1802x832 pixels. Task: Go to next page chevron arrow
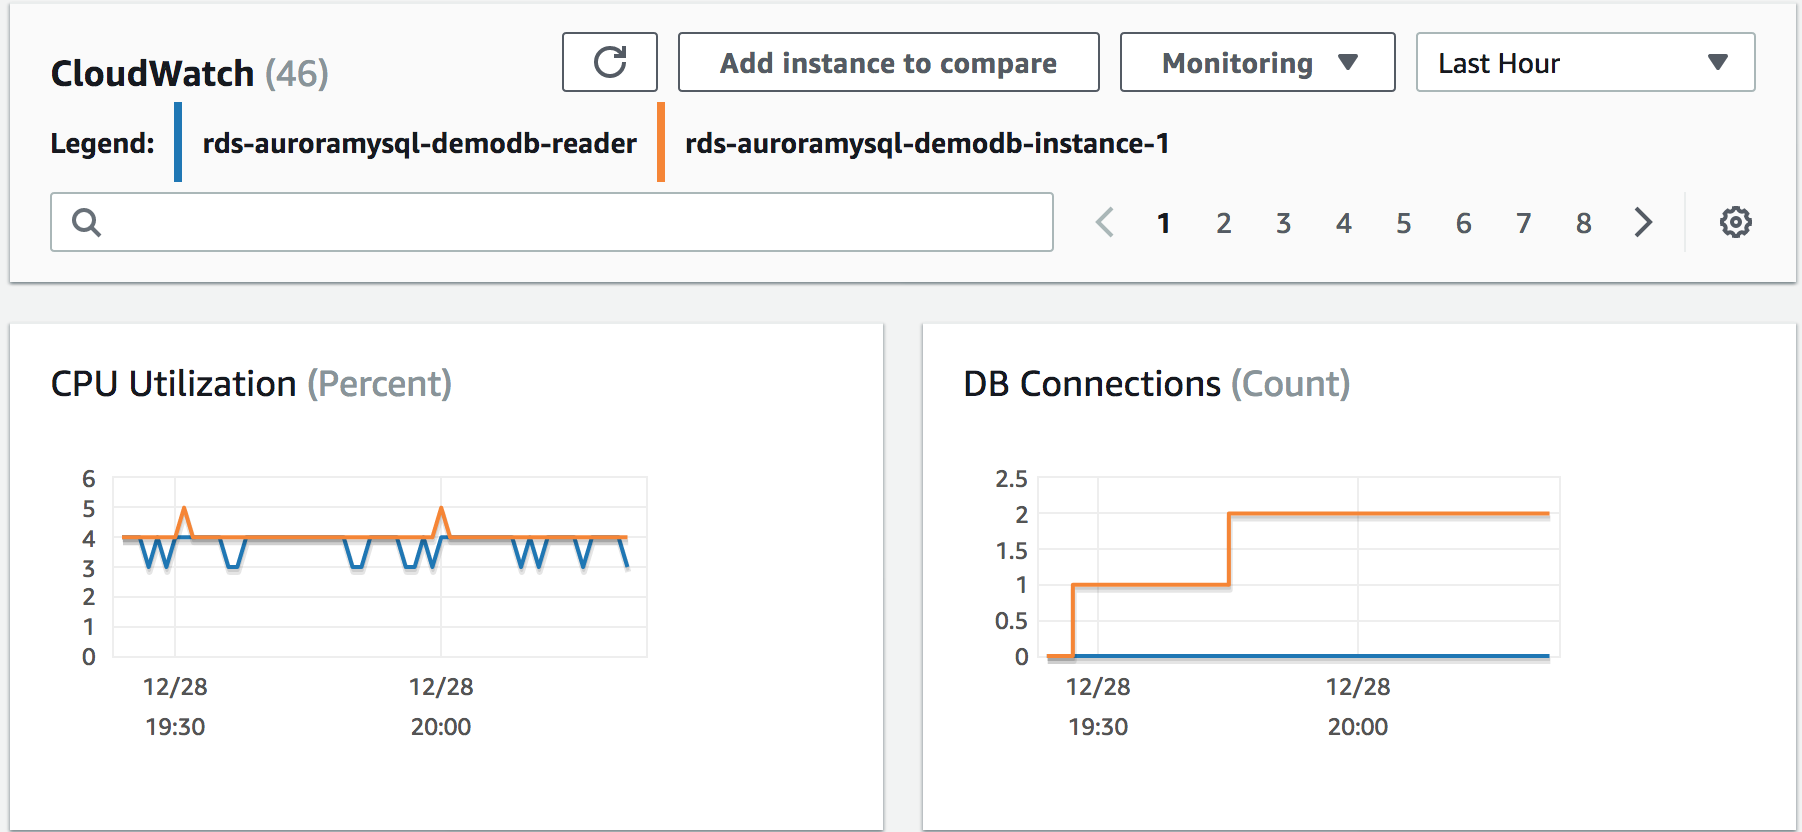tap(1643, 222)
